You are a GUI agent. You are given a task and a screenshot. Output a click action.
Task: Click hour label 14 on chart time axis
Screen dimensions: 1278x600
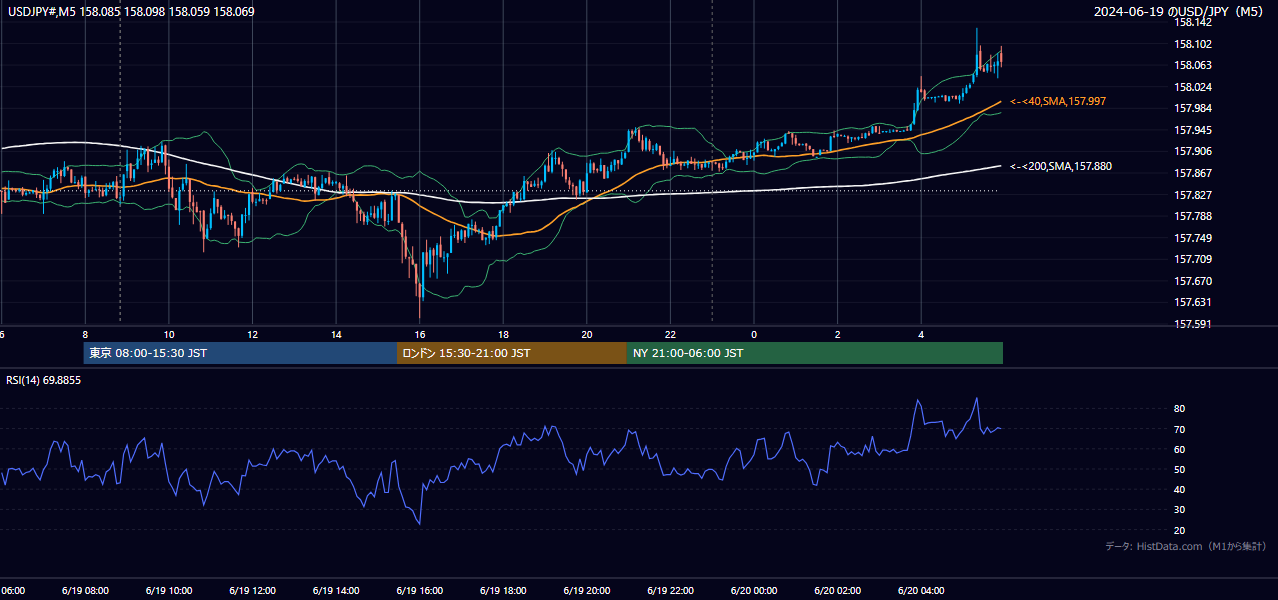click(x=336, y=334)
